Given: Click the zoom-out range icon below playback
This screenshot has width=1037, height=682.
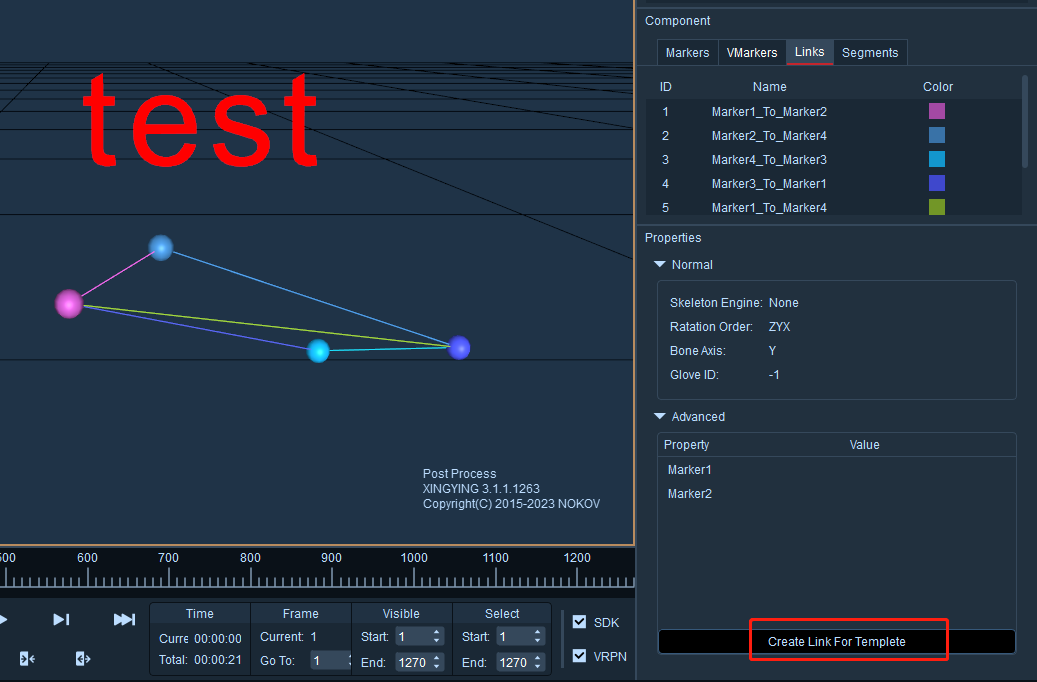Looking at the screenshot, I should (x=83, y=659).
